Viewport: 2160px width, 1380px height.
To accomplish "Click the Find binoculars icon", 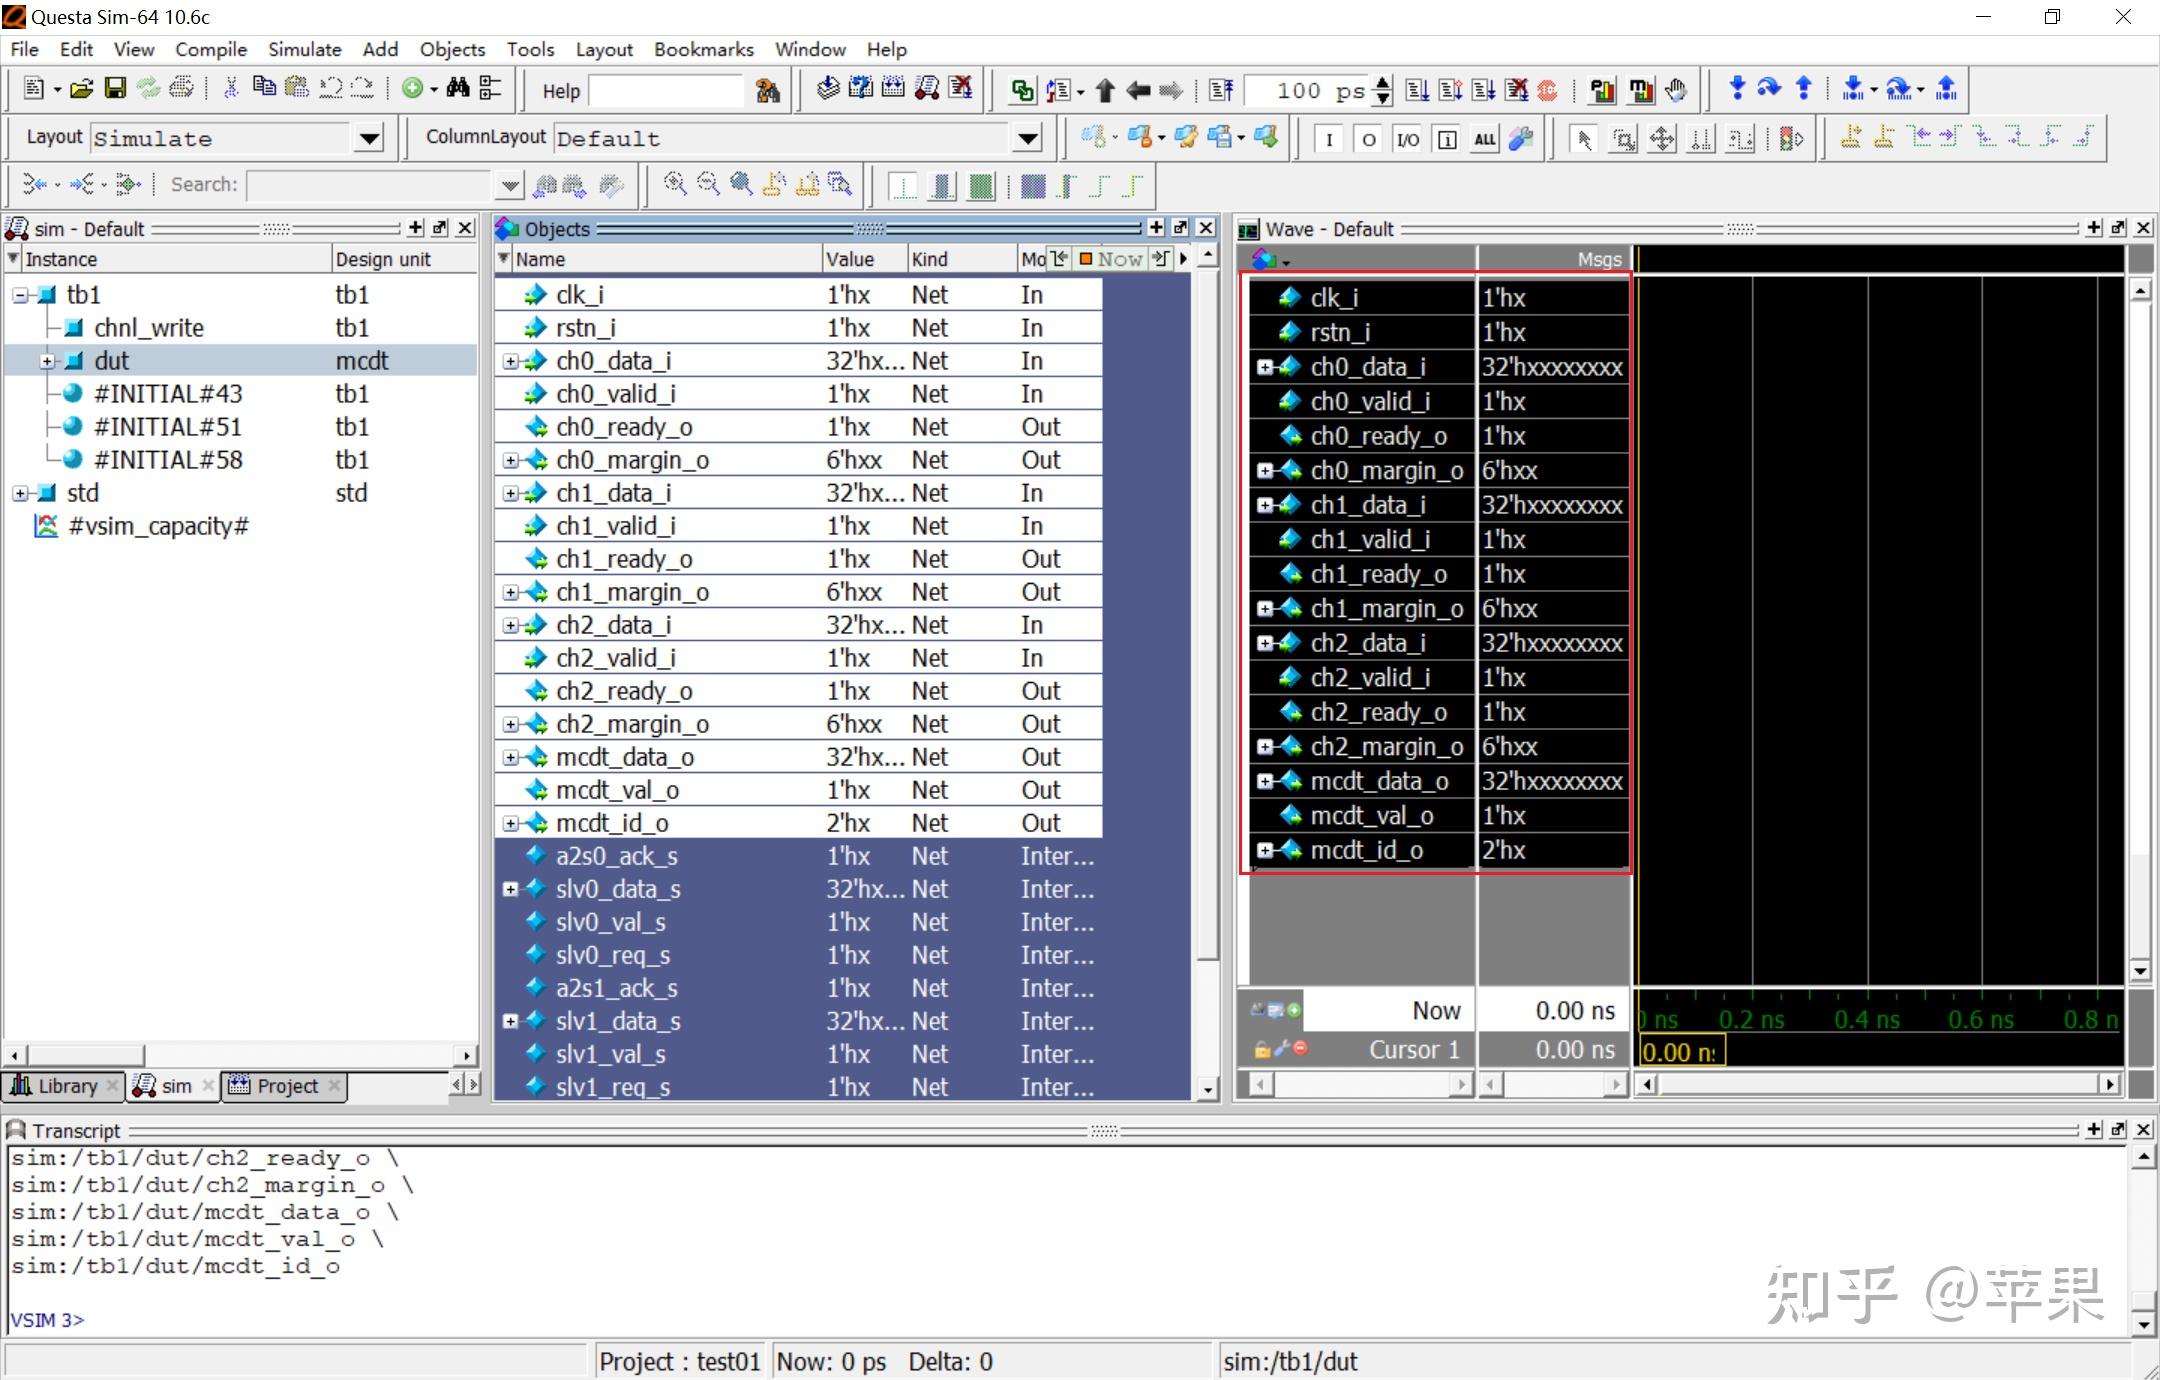I will tap(457, 89).
